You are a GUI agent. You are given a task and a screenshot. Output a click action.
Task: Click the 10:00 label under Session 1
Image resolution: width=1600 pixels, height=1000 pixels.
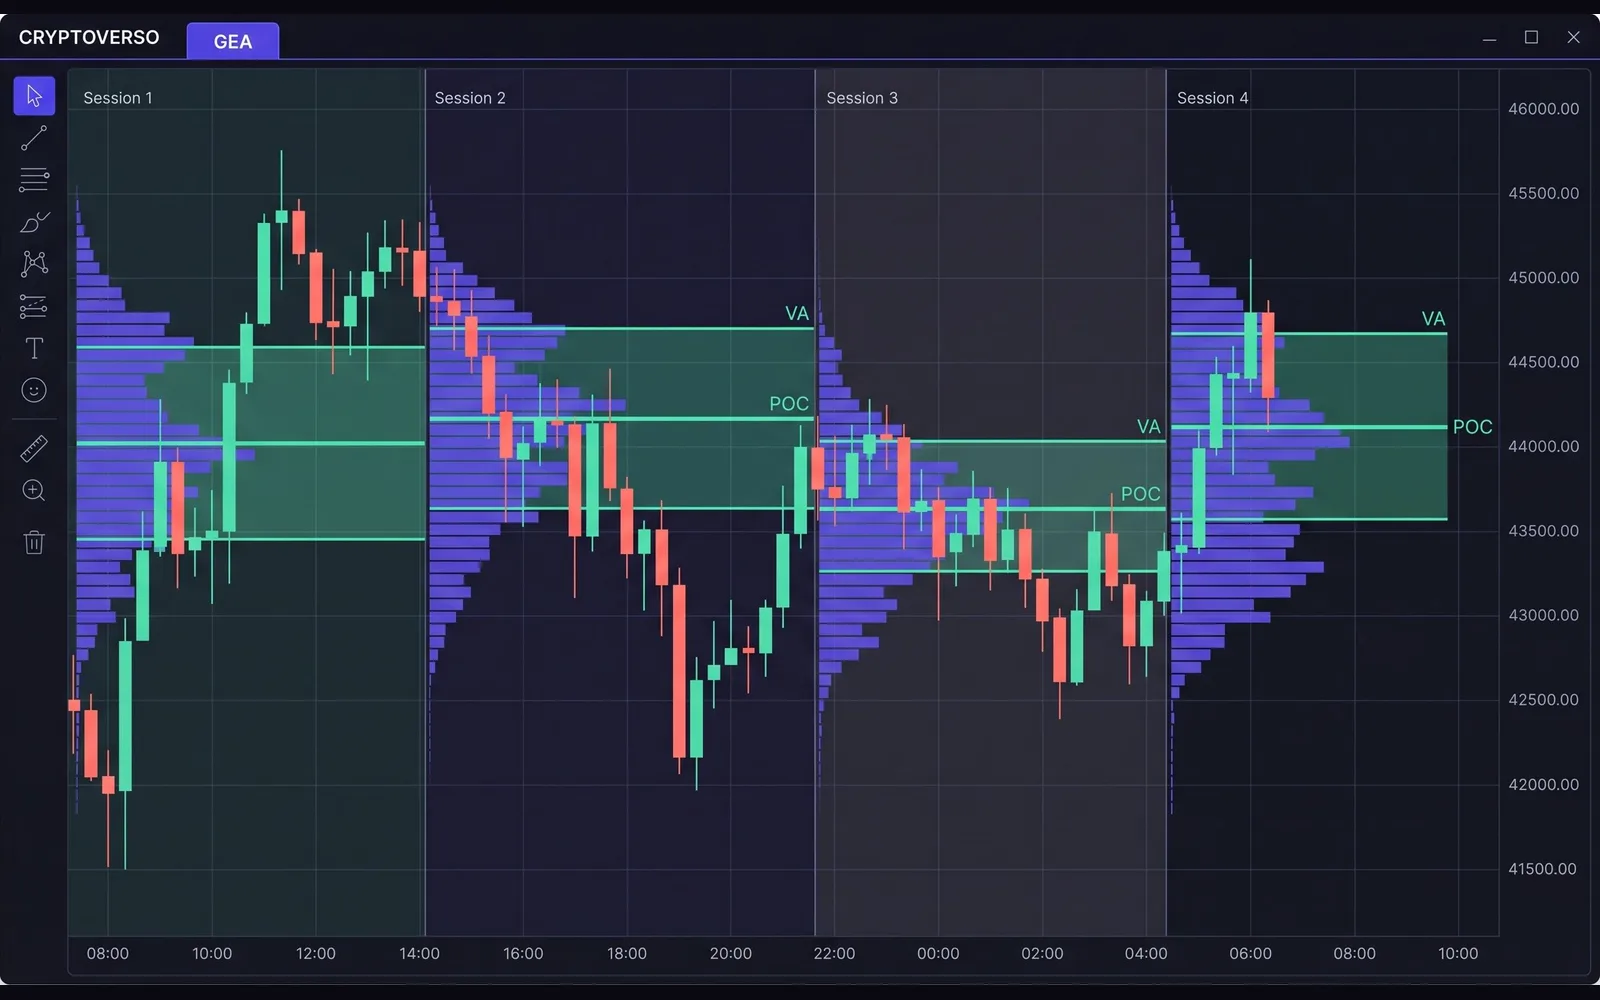point(212,954)
